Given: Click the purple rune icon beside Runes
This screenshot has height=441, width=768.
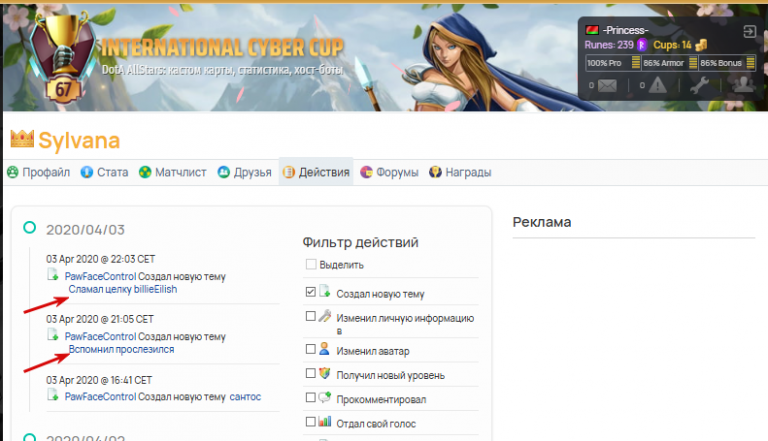Looking at the screenshot, I should (x=641, y=45).
